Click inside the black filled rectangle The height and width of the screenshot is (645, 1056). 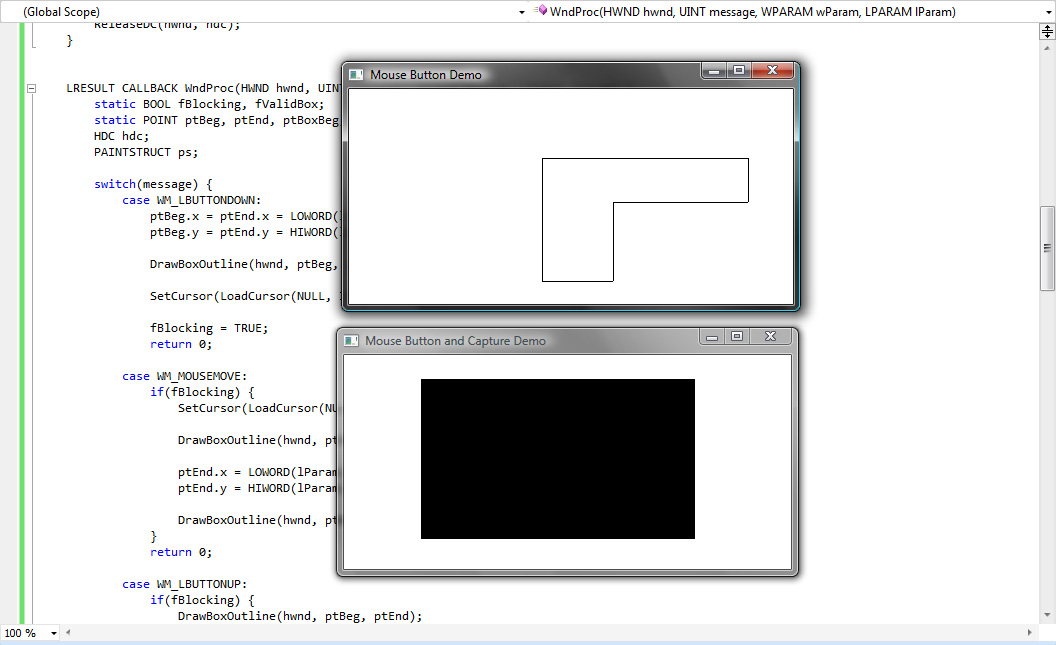[558, 459]
